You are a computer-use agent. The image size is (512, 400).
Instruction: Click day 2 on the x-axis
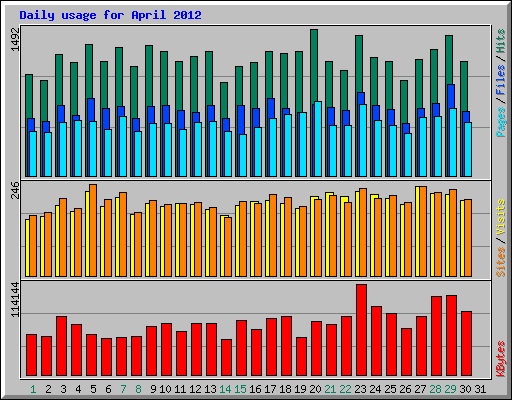pyautogui.click(x=48, y=389)
